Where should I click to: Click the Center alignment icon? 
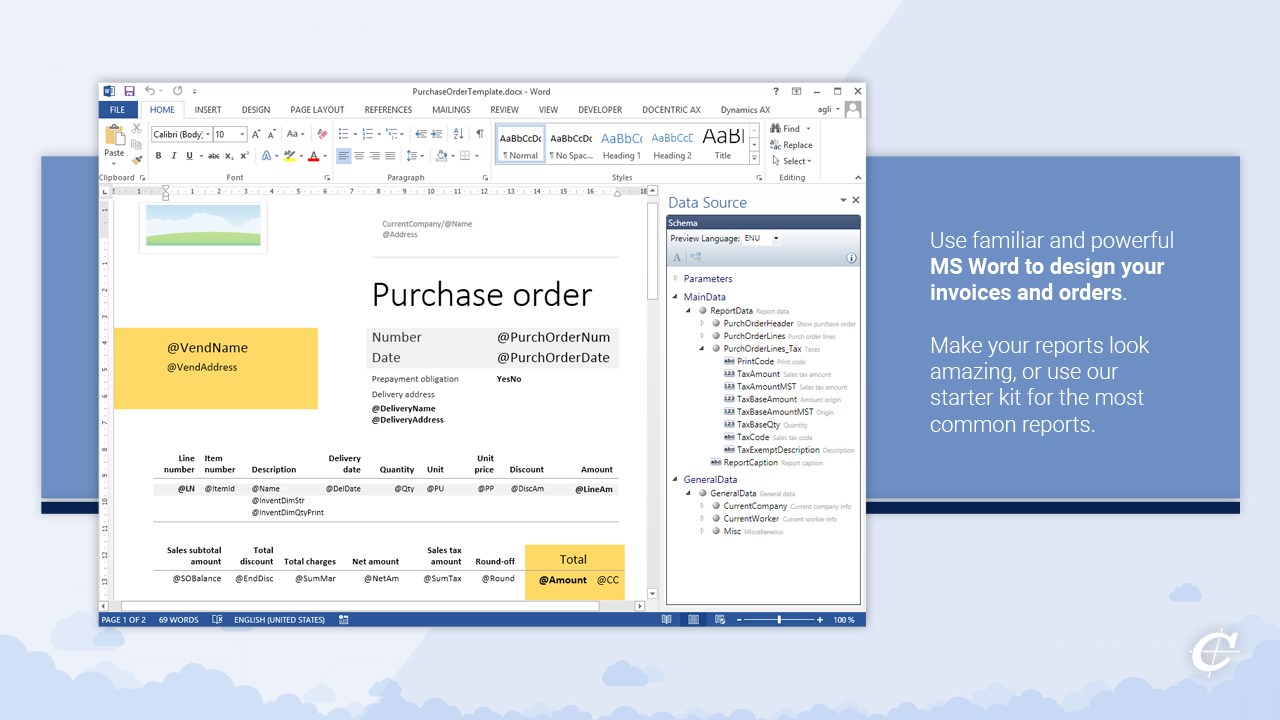(x=360, y=156)
